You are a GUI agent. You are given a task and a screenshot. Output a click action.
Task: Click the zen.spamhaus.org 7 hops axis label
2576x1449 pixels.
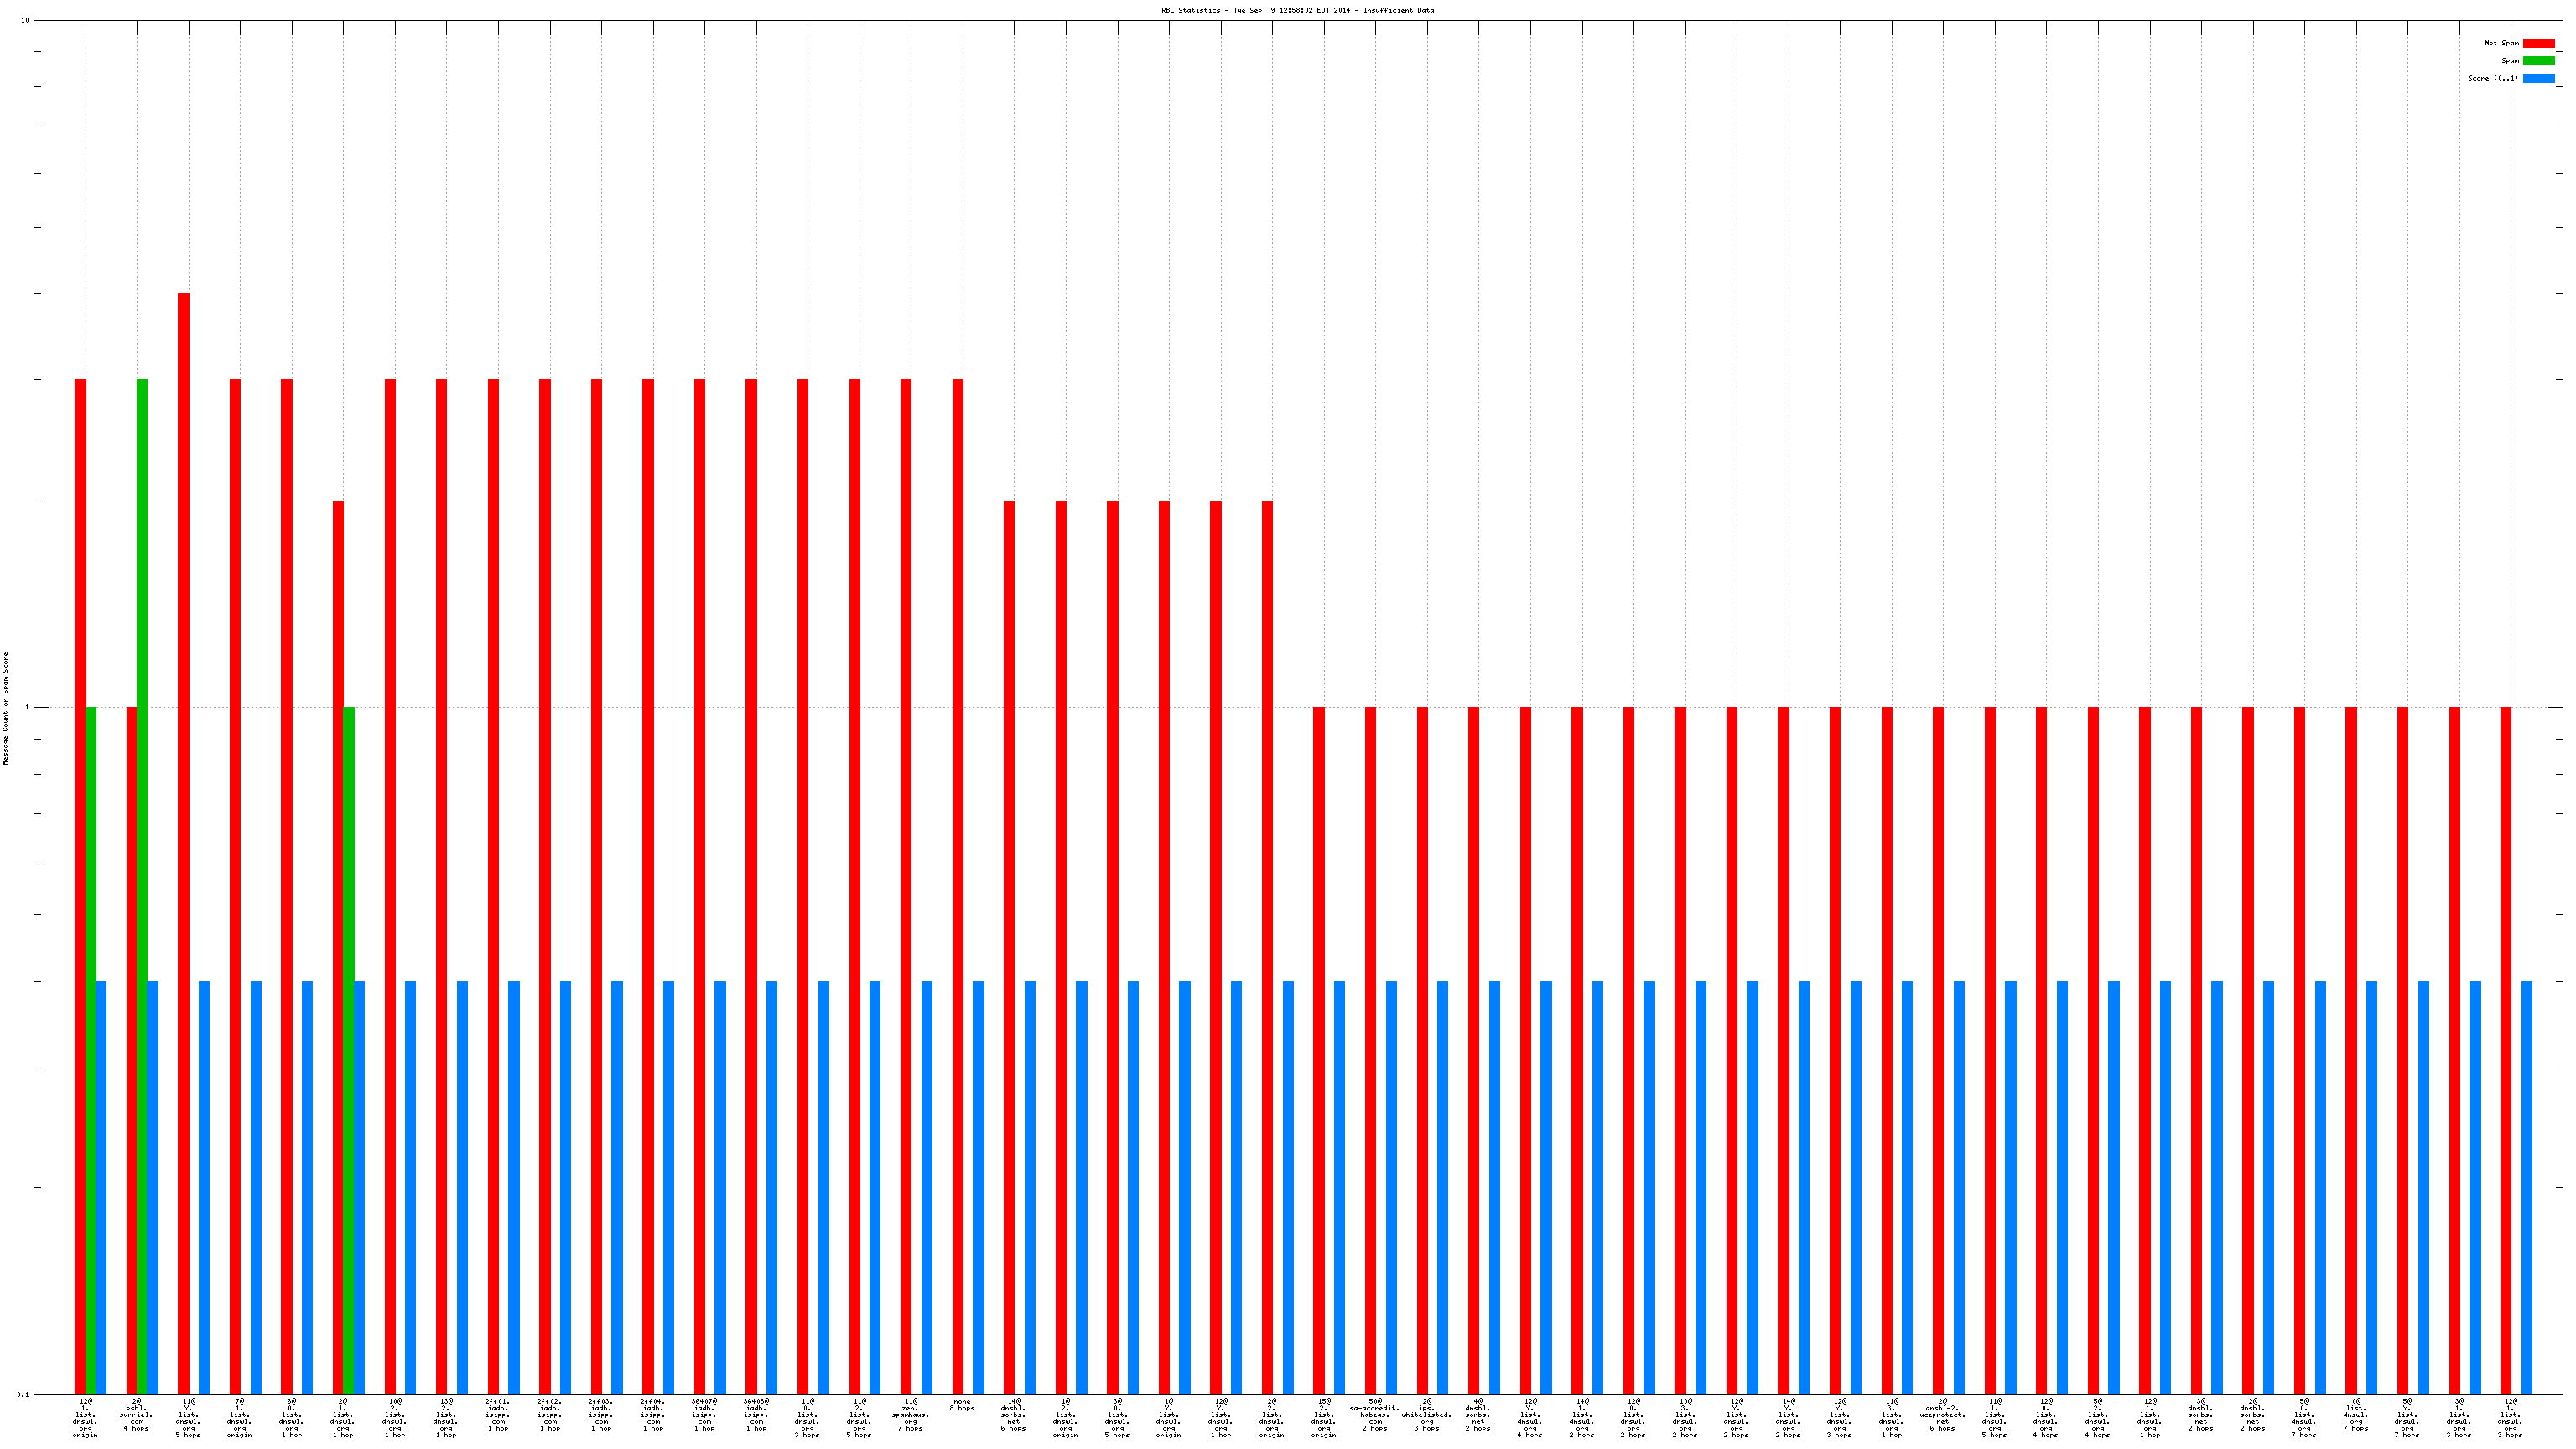click(910, 1415)
